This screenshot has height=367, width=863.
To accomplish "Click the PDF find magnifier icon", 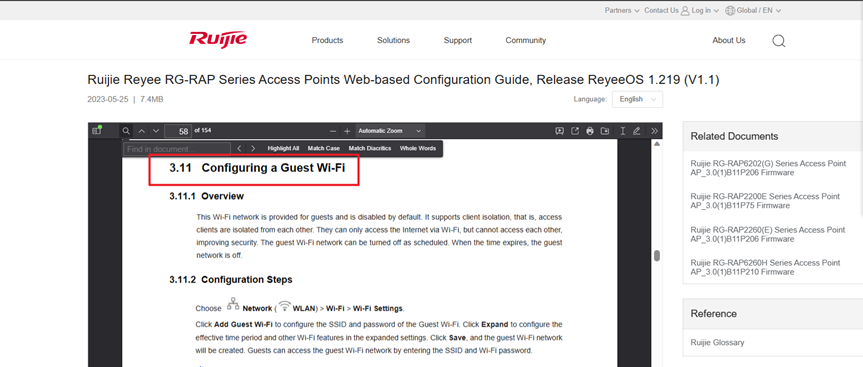I will click(x=126, y=131).
